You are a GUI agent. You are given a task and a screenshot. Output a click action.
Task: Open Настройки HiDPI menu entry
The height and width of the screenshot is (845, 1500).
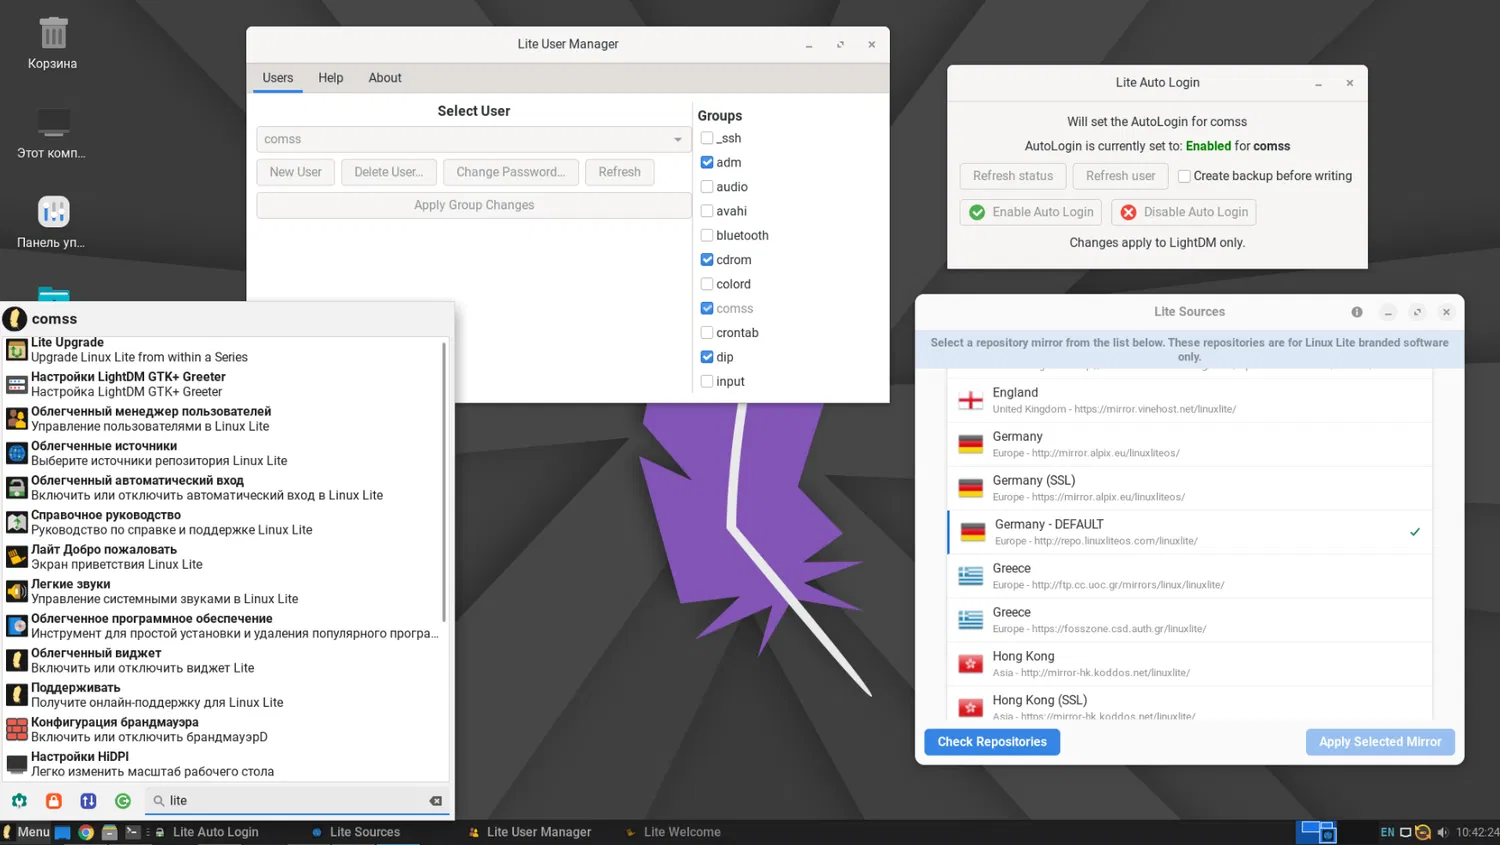[224, 764]
